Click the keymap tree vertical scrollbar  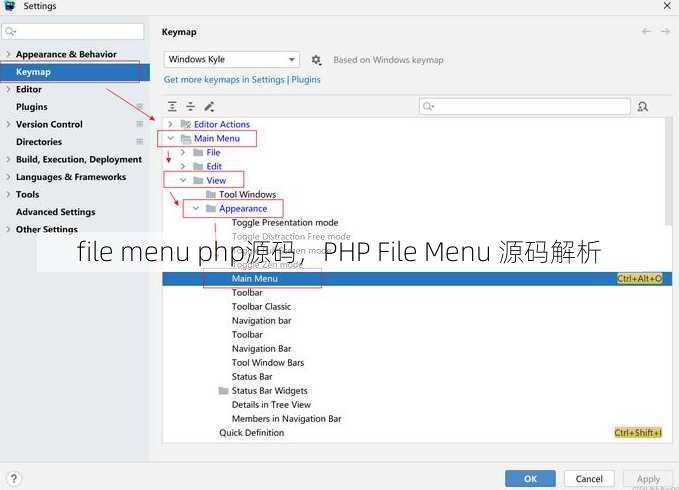(x=669, y=171)
